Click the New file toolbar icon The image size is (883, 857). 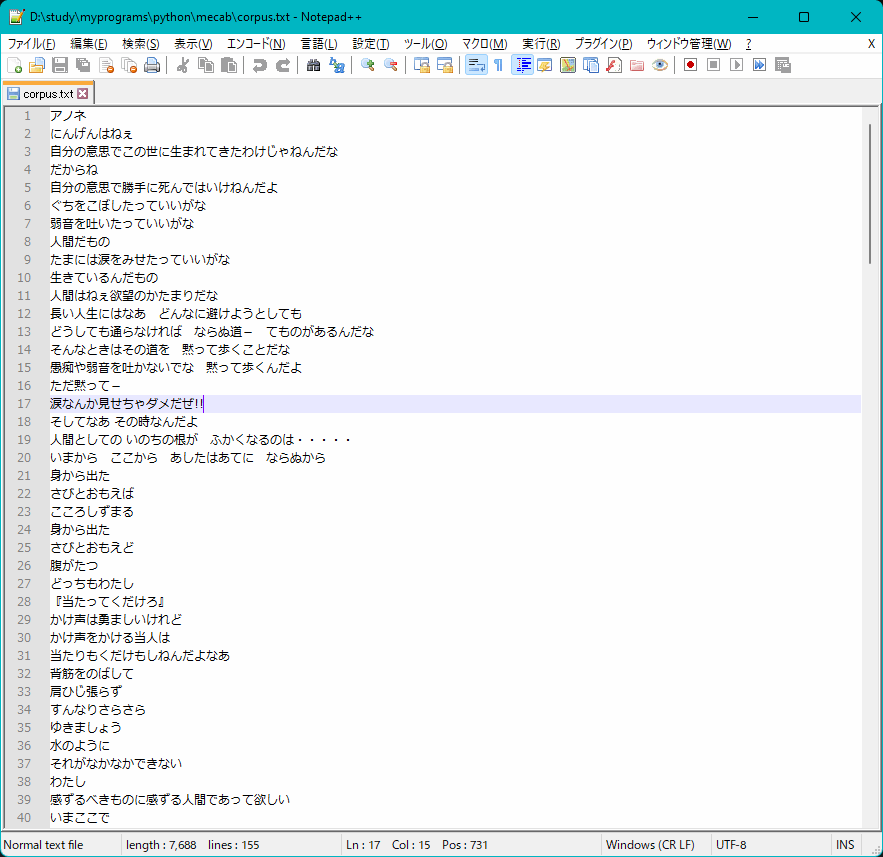pyautogui.click(x=15, y=65)
